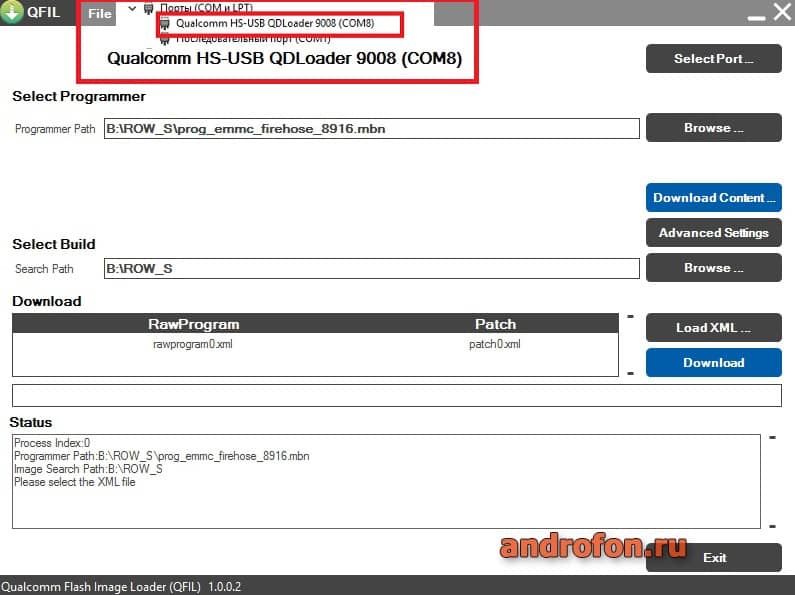Click the Download Content button

tap(713, 198)
